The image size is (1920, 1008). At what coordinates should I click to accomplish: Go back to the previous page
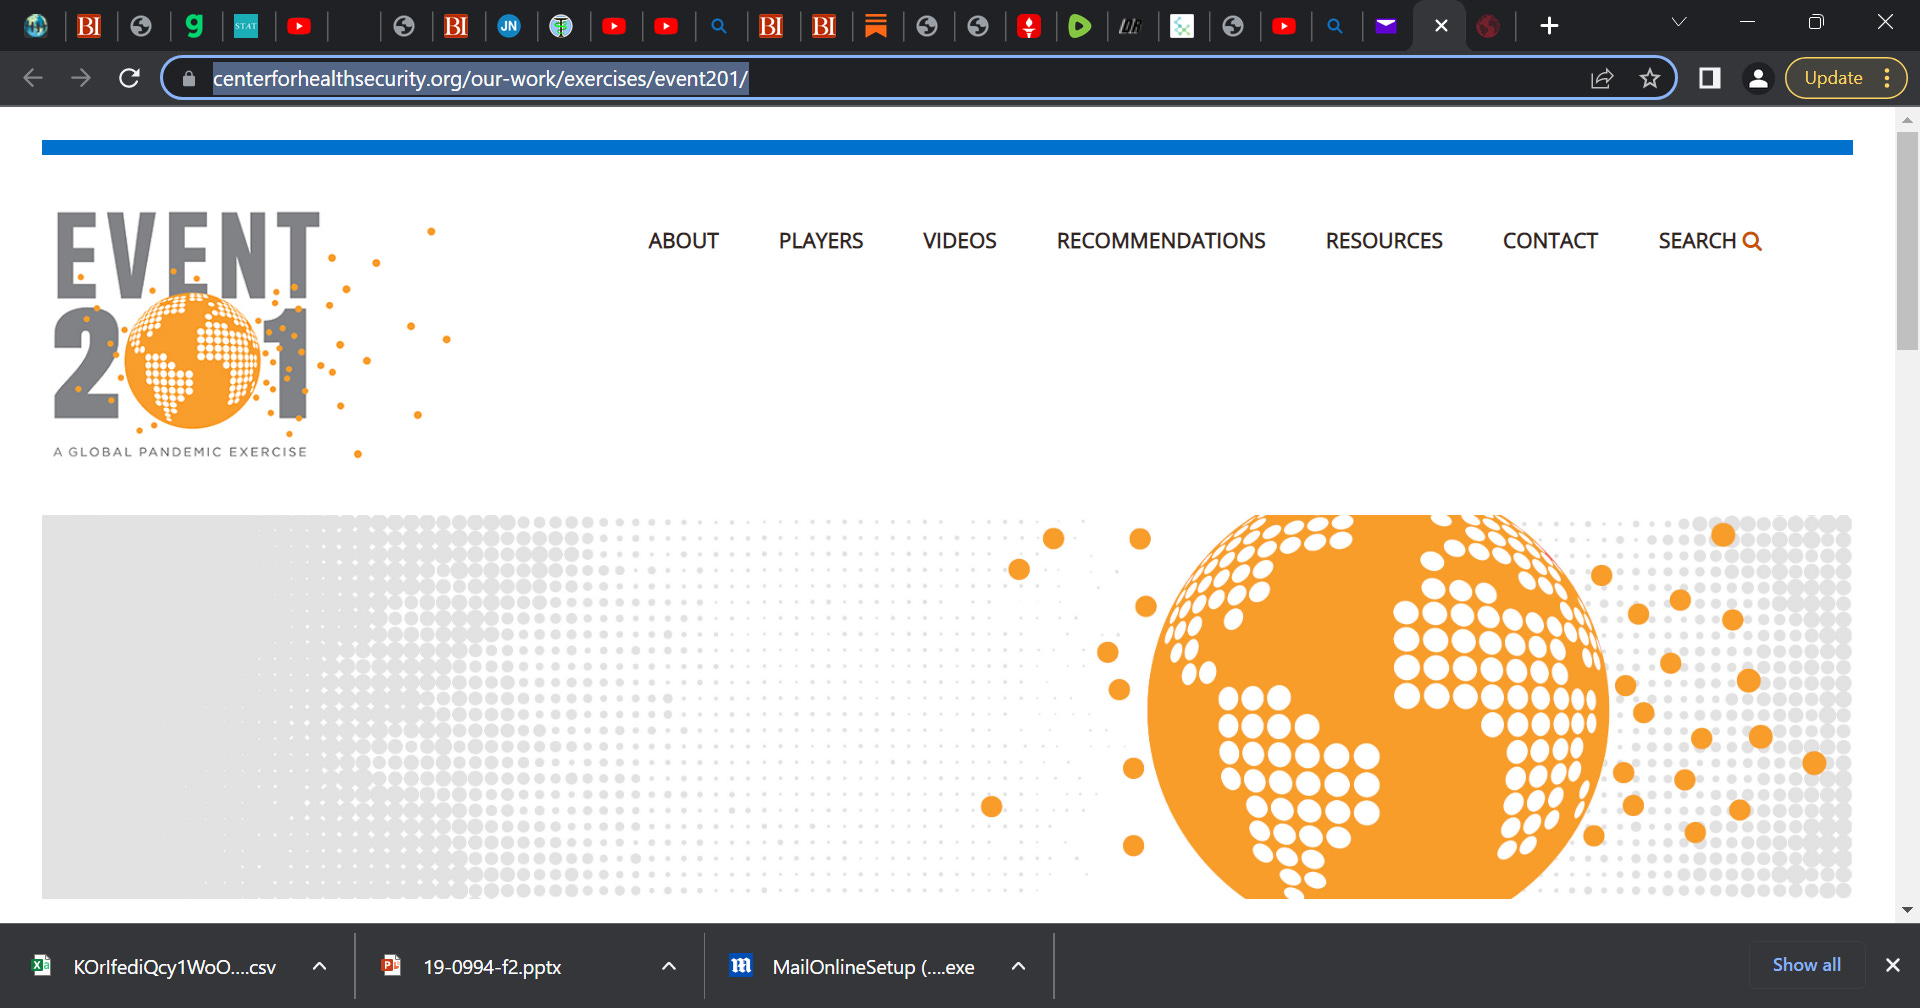(33, 78)
